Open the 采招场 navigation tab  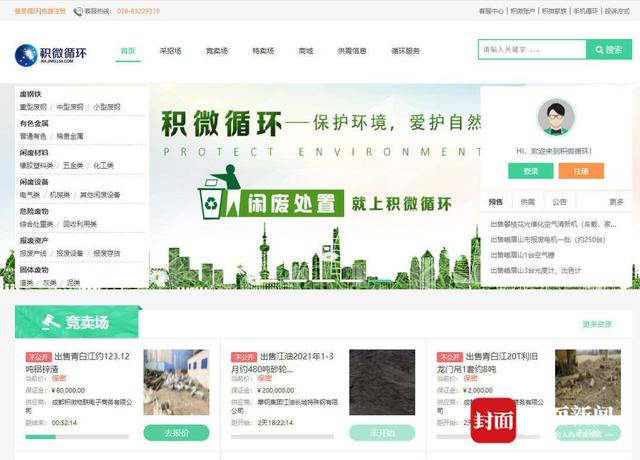click(x=170, y=51)
